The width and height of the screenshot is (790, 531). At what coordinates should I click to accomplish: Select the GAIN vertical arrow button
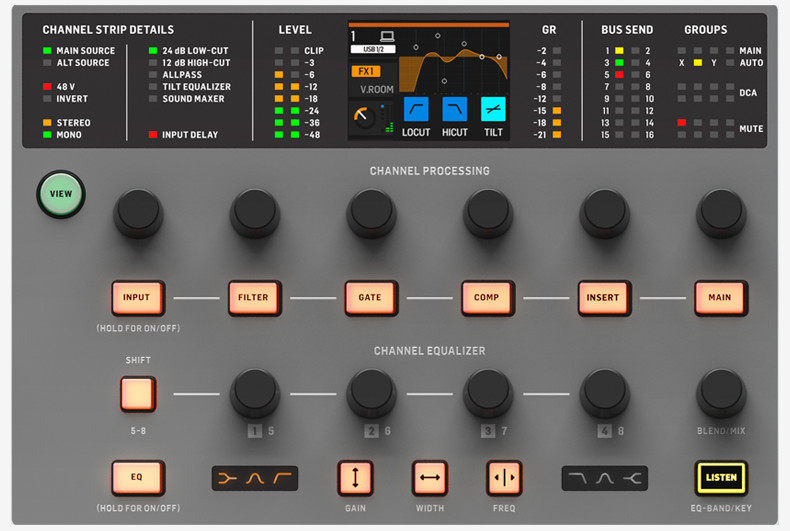tap(355, 478)
